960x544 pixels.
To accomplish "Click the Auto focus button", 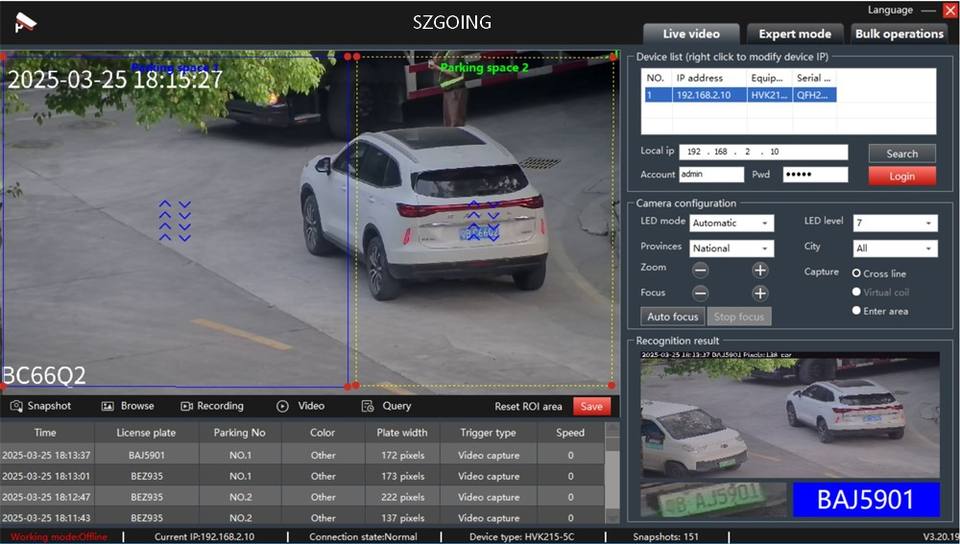I will tap(672, 317).
